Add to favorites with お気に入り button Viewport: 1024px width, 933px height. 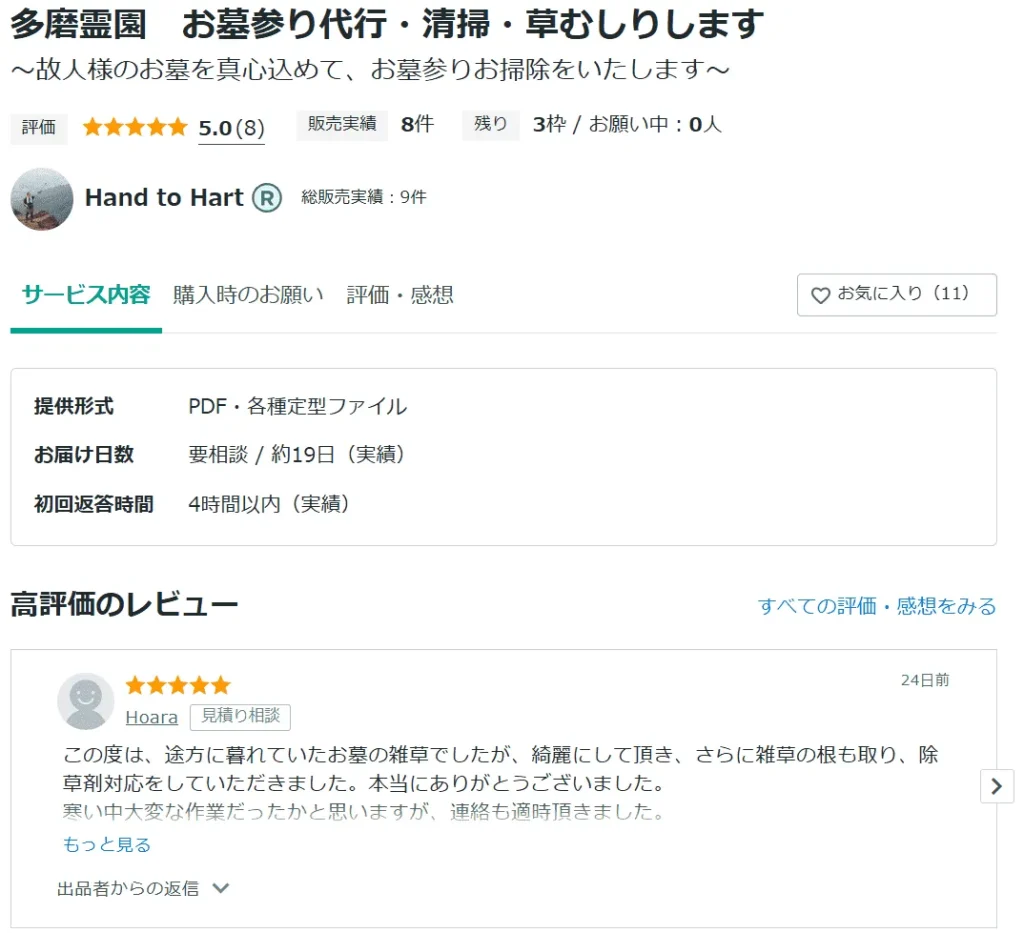click(896, 295)
